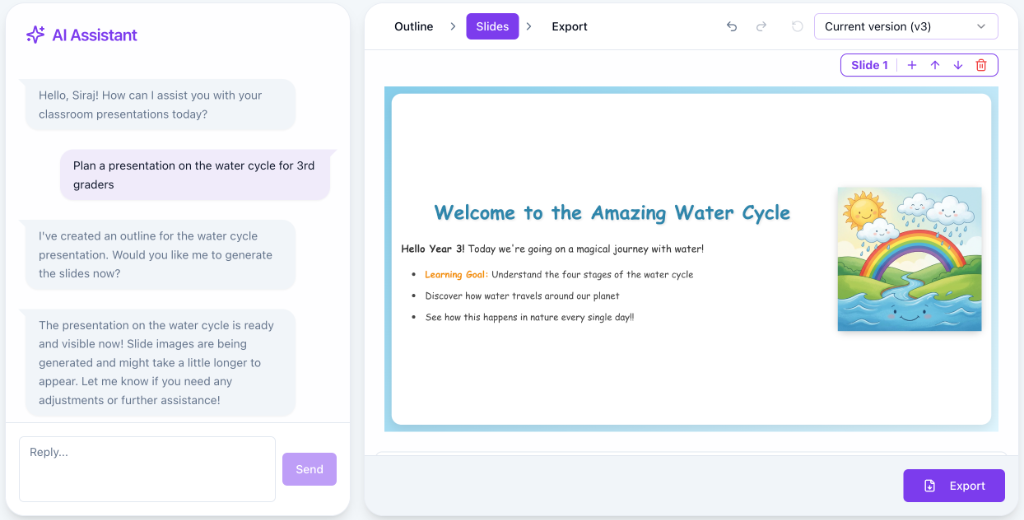The height and width of the screenshot is (520, 1024).
Task: Click the restore version circular arrow icon
Action: (x=797, y=27)
